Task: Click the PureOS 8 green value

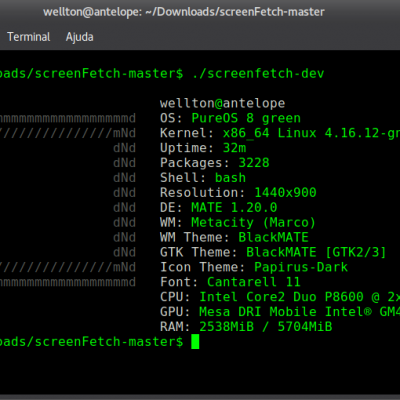Action: [246, 118]
